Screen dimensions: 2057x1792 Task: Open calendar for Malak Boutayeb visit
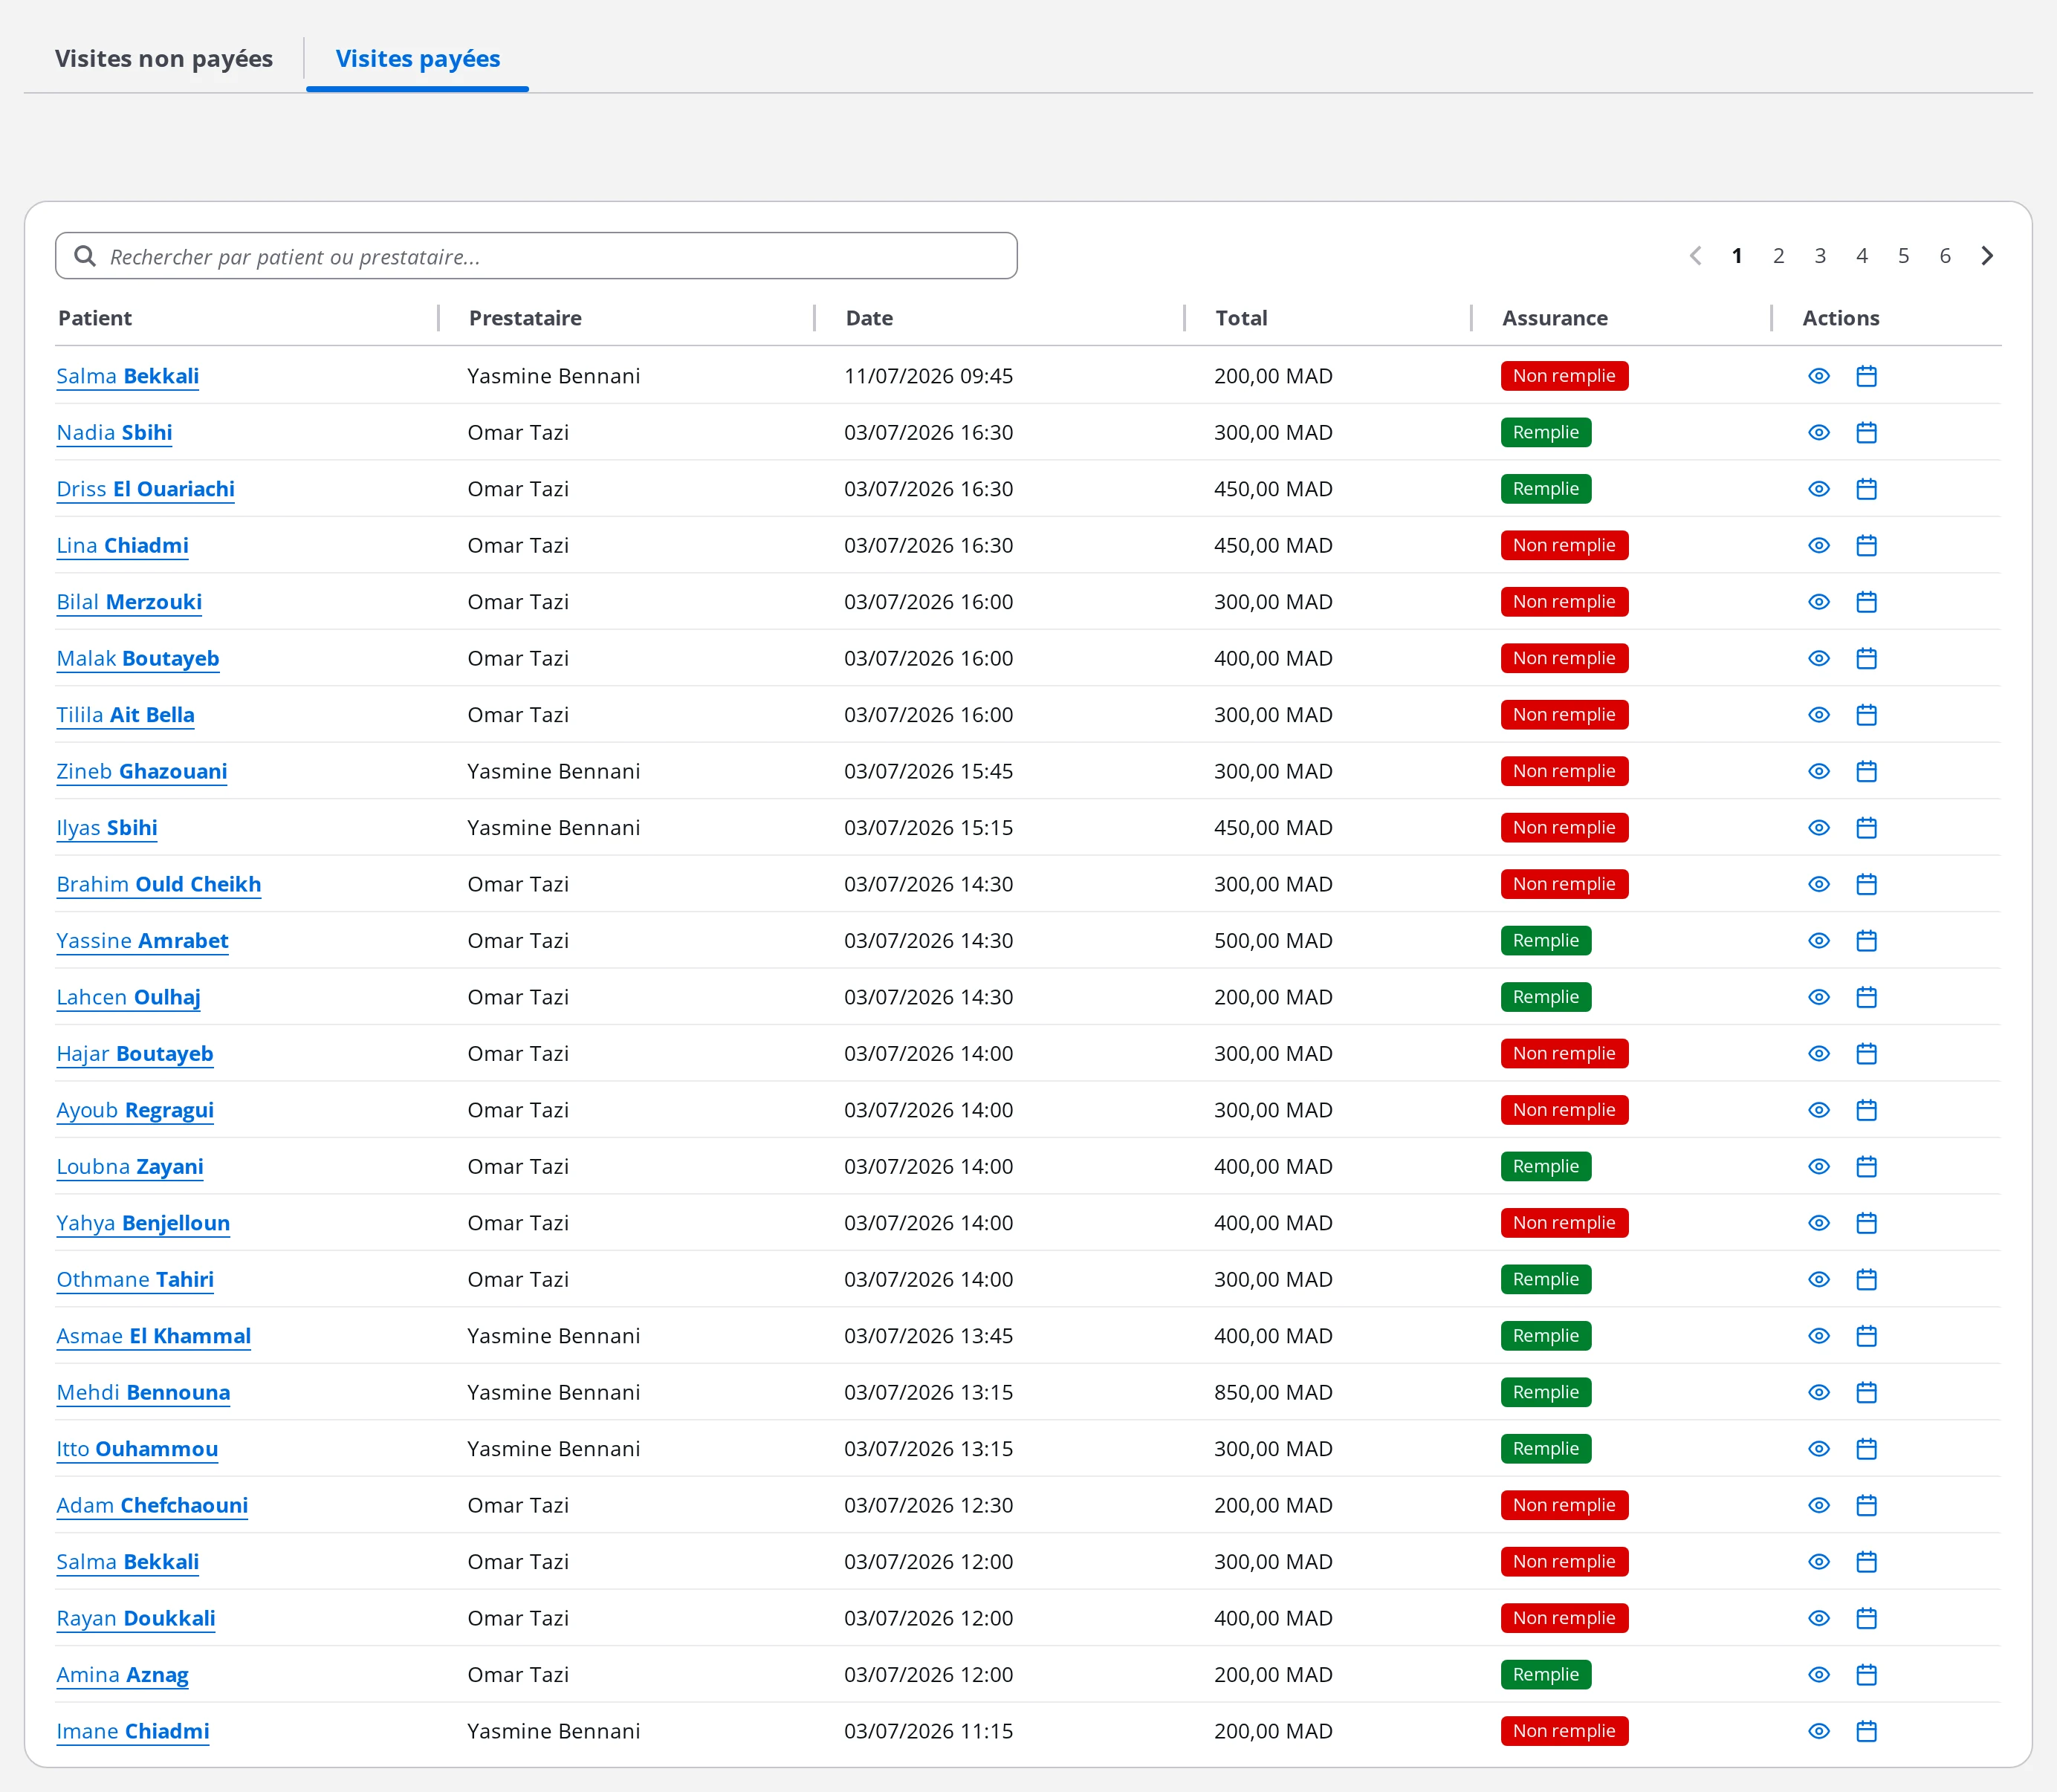(1866, 659)
